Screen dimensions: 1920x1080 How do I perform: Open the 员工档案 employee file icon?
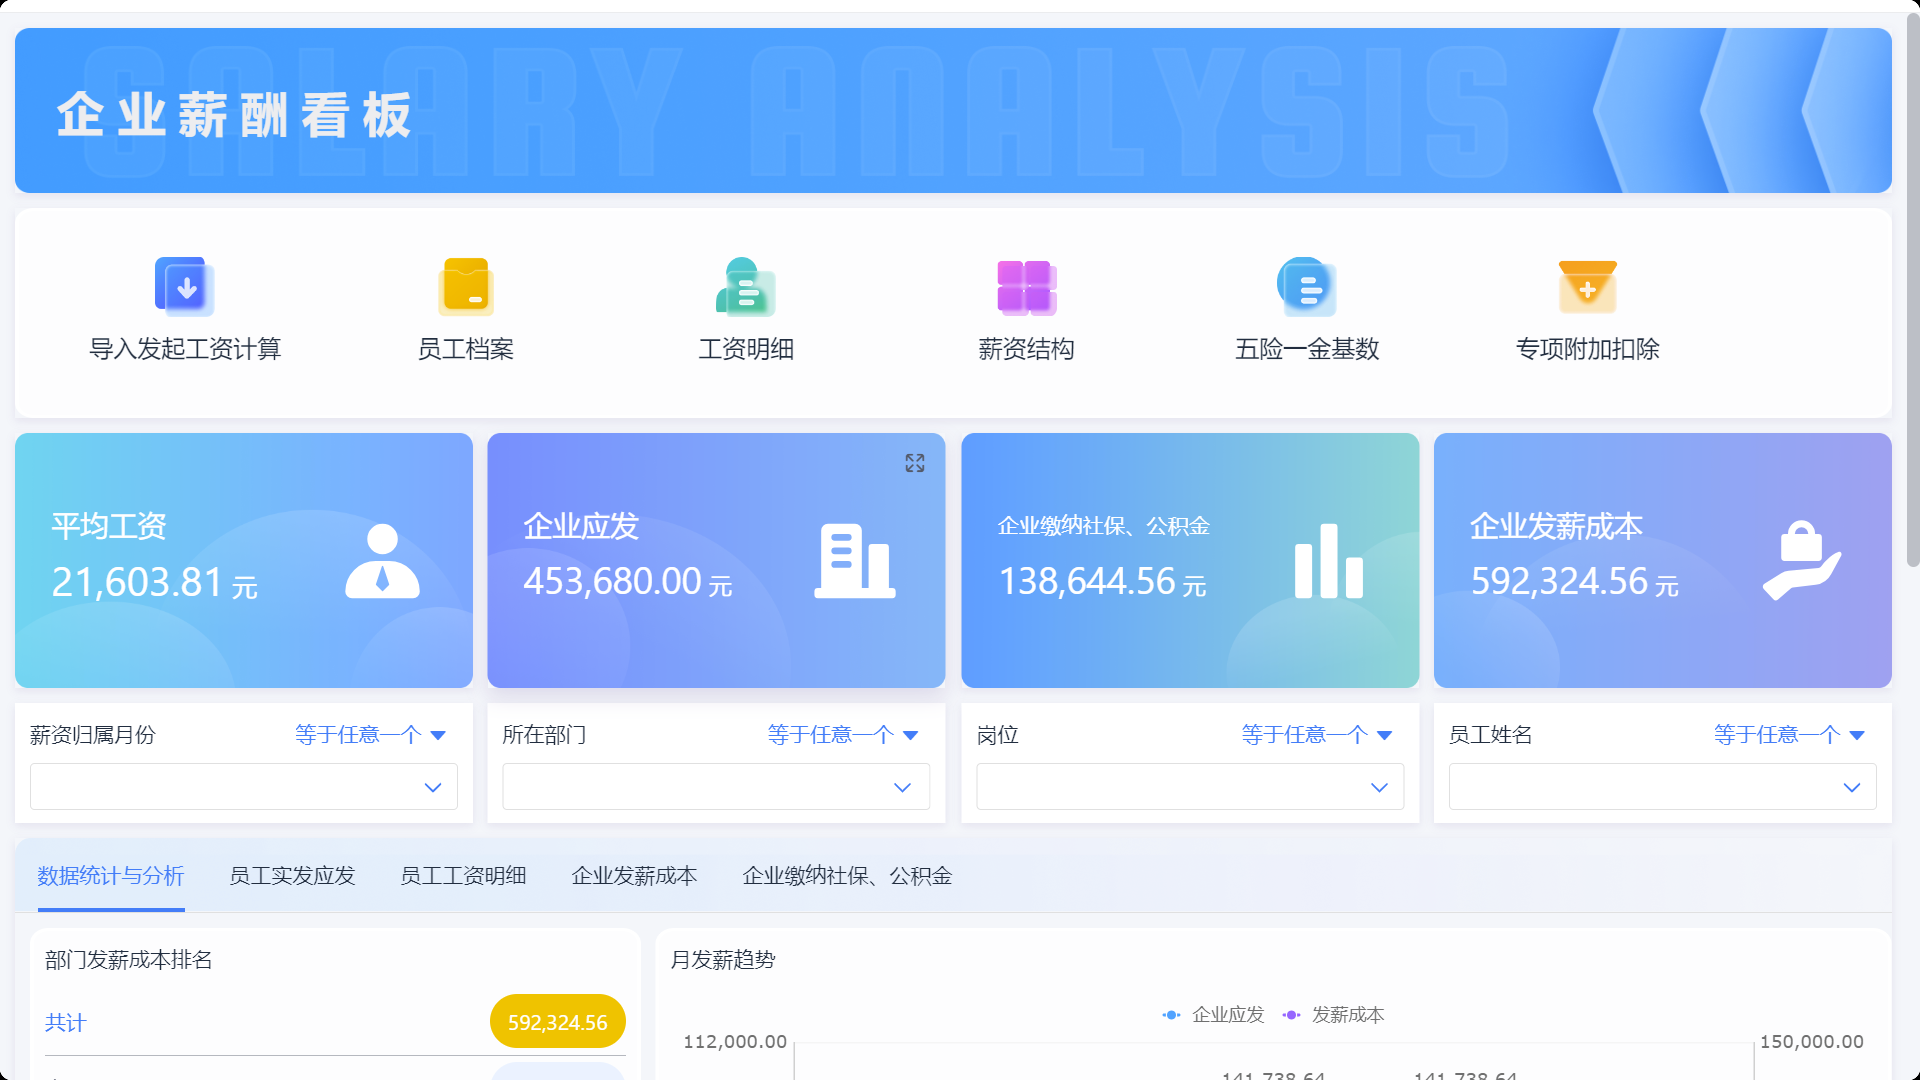click(x=466, y=287)
